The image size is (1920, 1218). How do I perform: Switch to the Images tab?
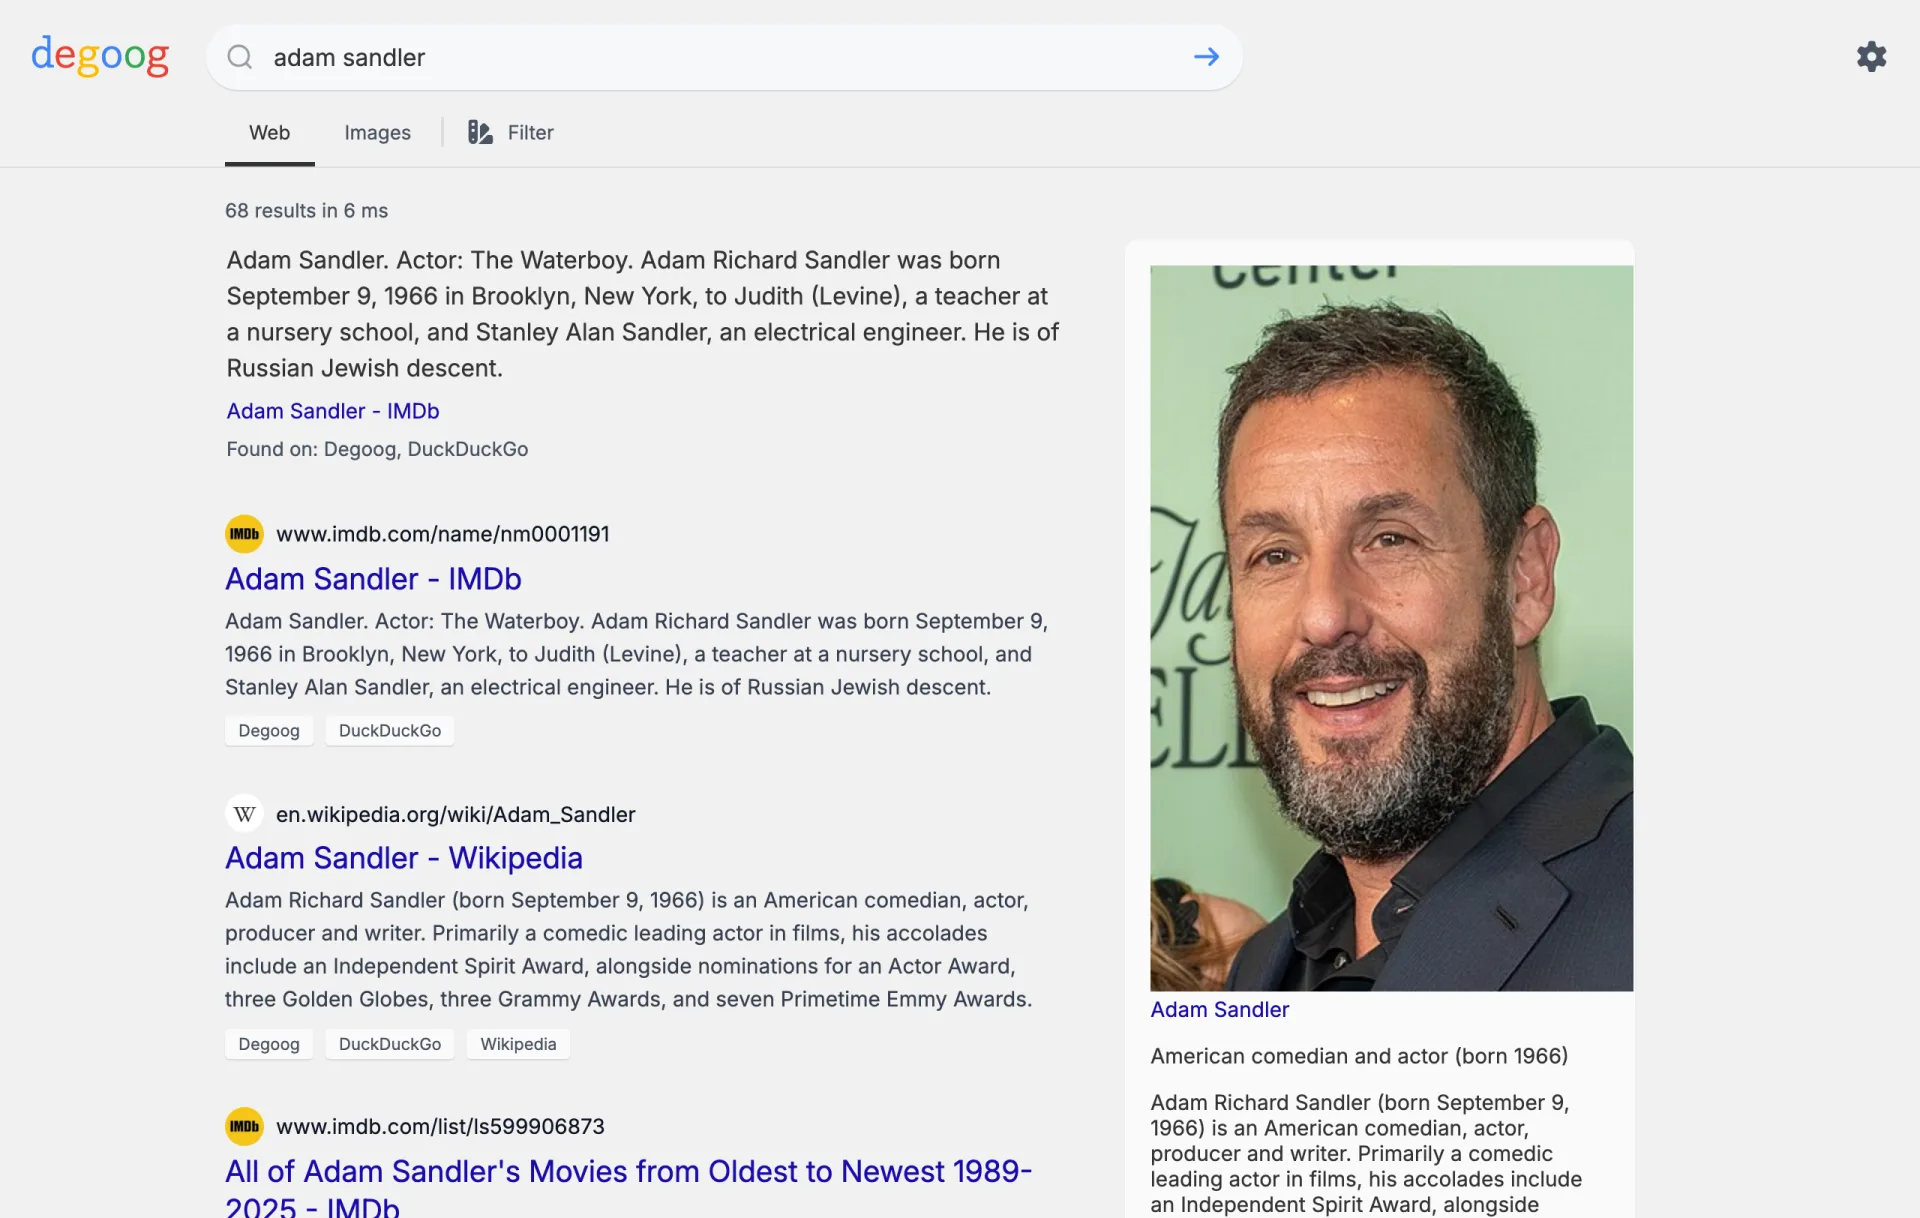(377, 132)
